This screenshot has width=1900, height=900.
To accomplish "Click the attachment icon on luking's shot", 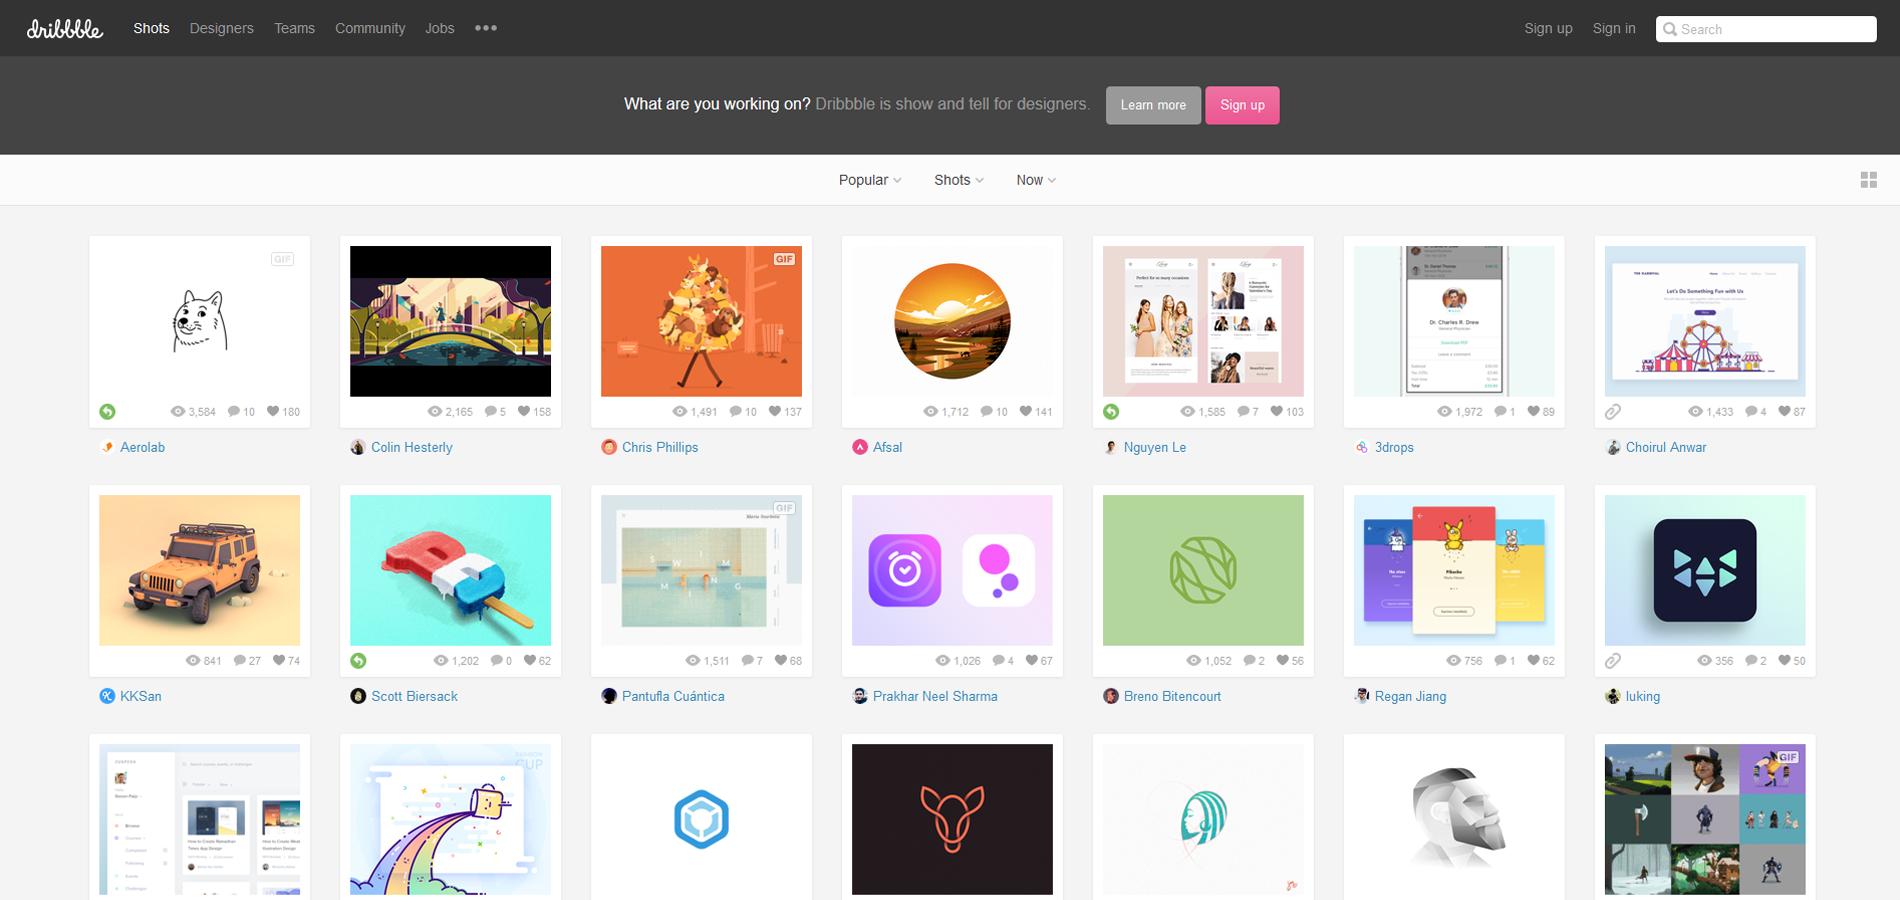I will coord(1613,660).
